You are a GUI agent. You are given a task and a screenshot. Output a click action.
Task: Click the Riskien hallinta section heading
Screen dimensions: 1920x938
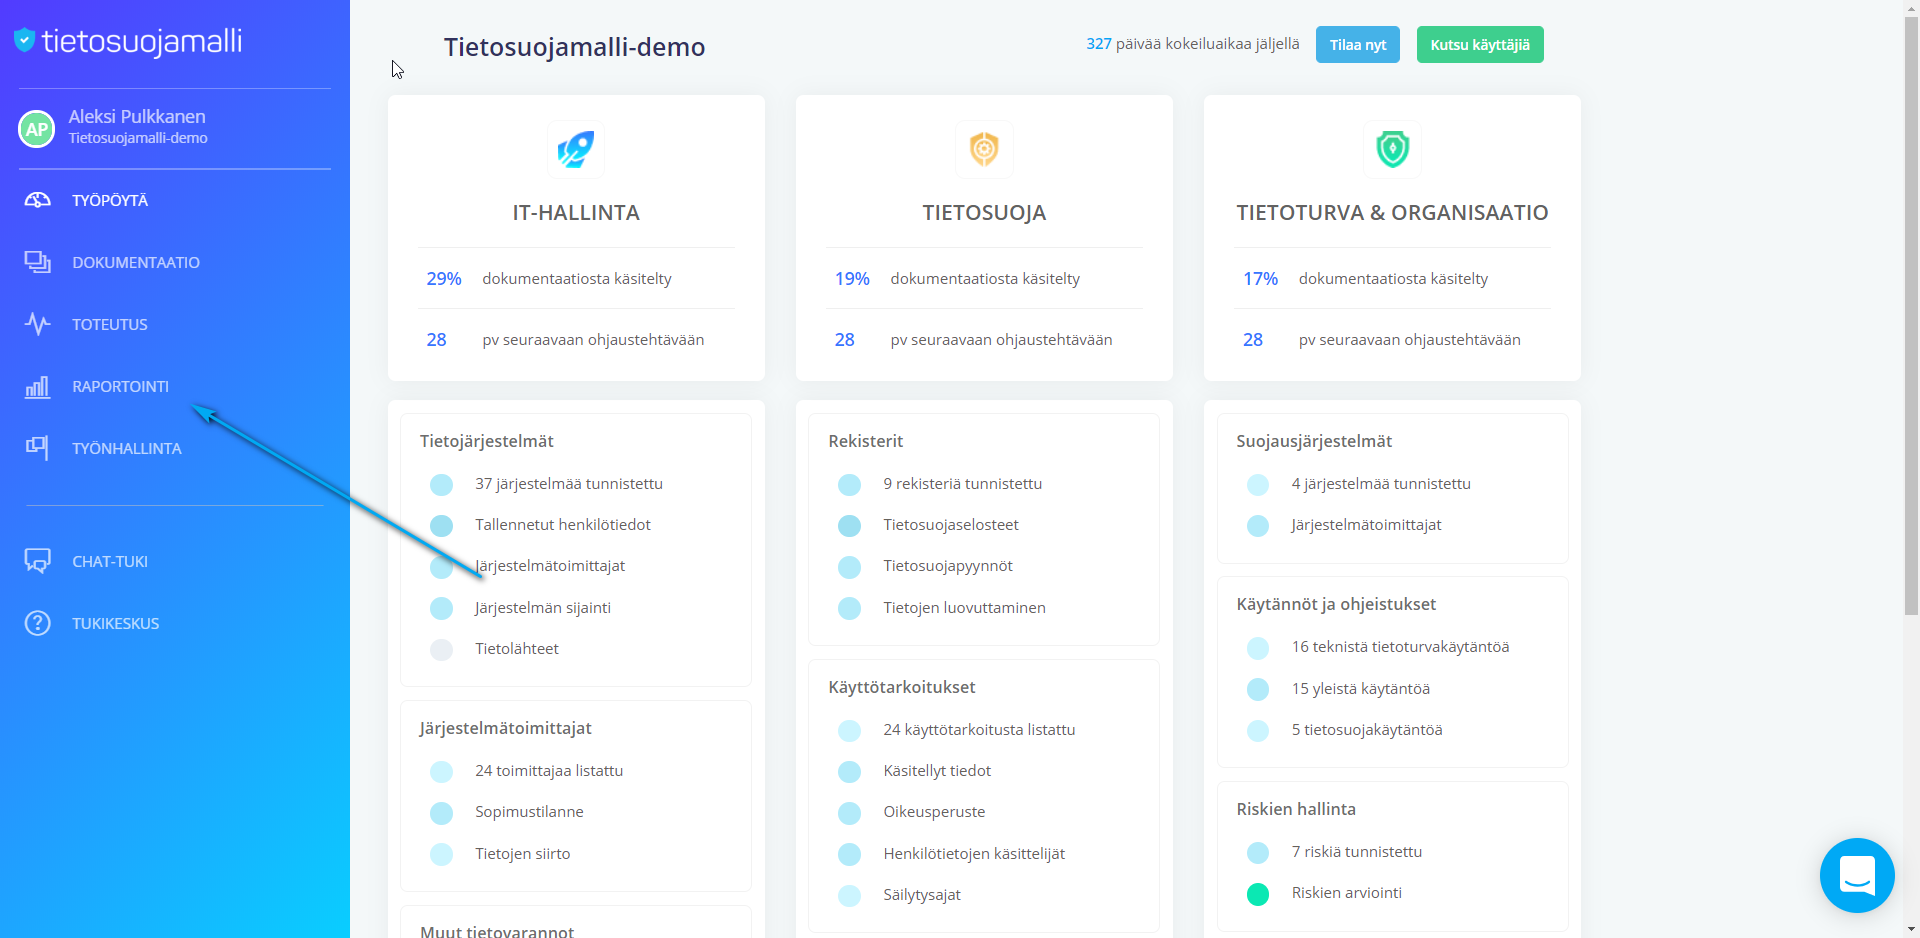pyautogui.click(x=1296, y=808)
